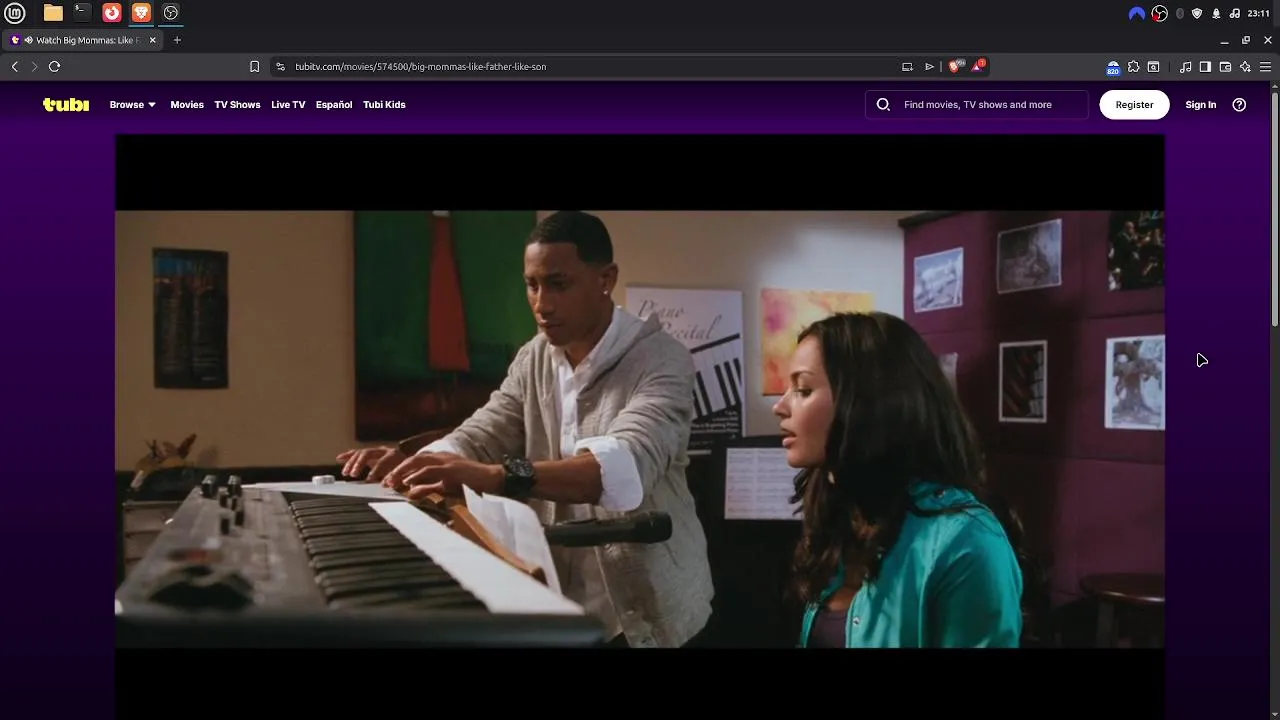Toggle the browser sidebar panel
Screen dimensions: 1280x720
(1205, 66)
